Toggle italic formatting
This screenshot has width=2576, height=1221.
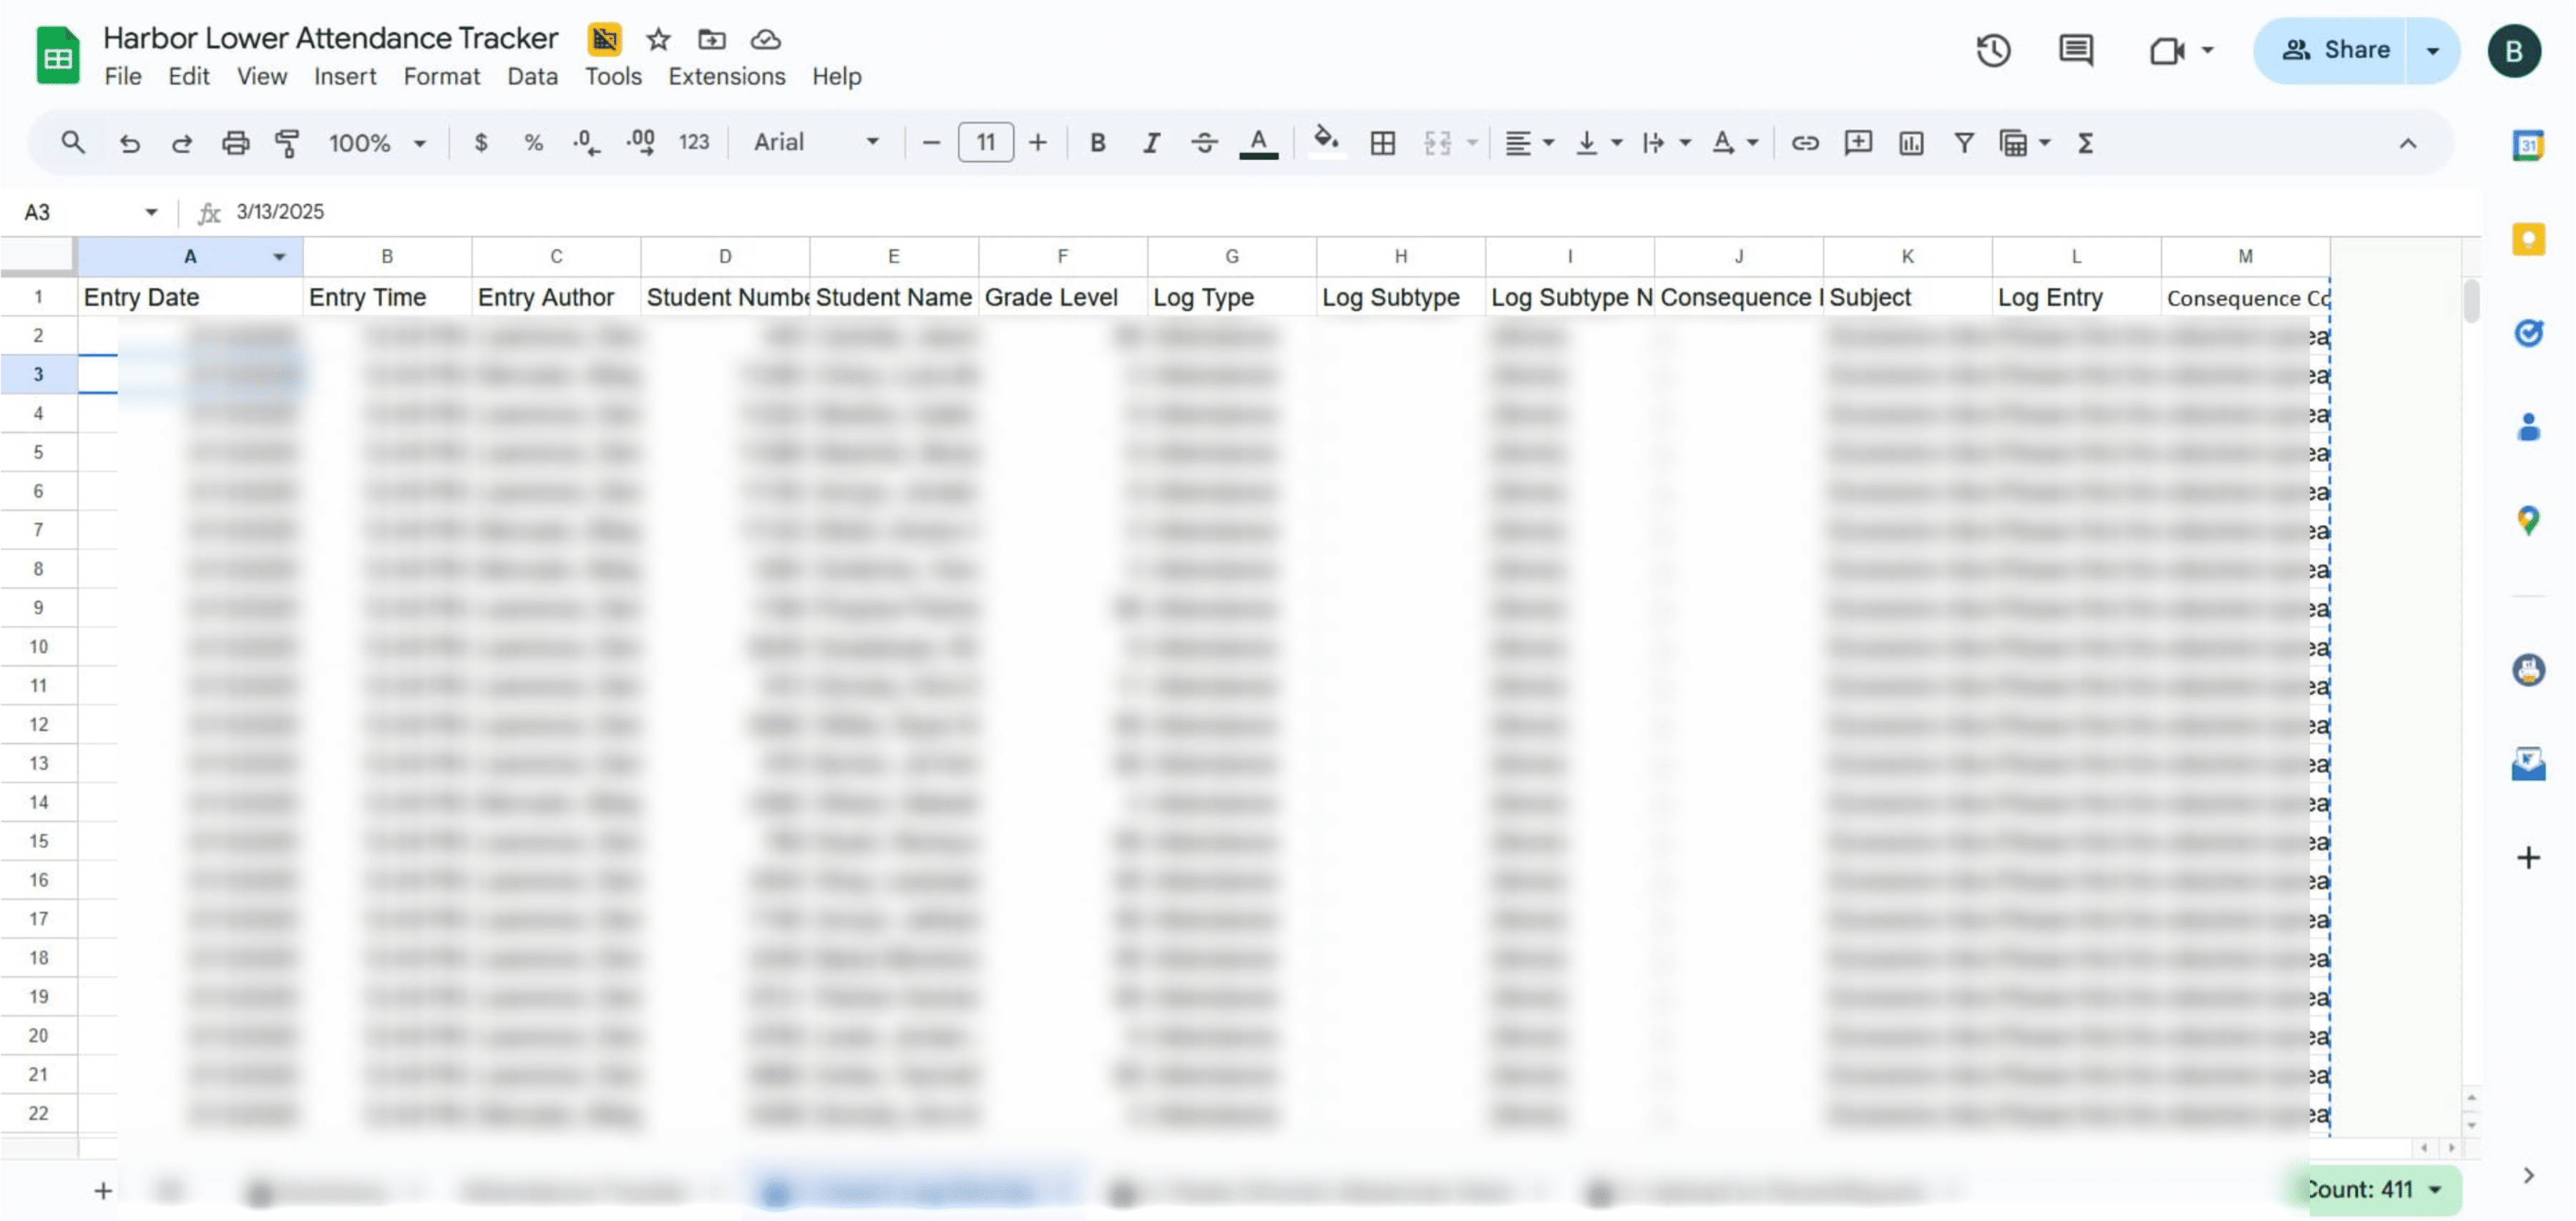coord(1151,143)
